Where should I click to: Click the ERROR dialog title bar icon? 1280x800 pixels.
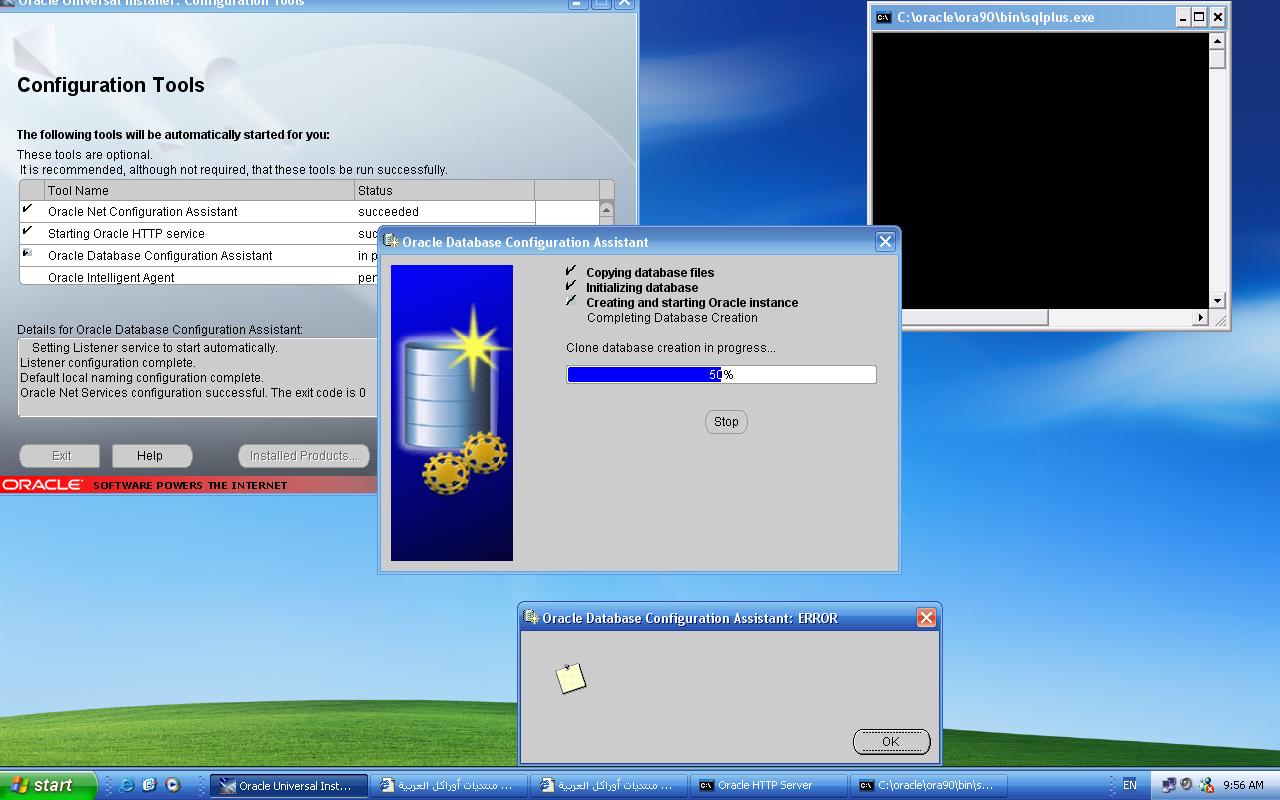(x=531, y=618)
